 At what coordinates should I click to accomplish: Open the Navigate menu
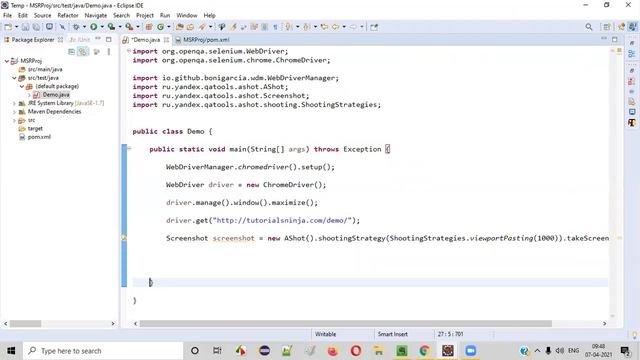96,15
